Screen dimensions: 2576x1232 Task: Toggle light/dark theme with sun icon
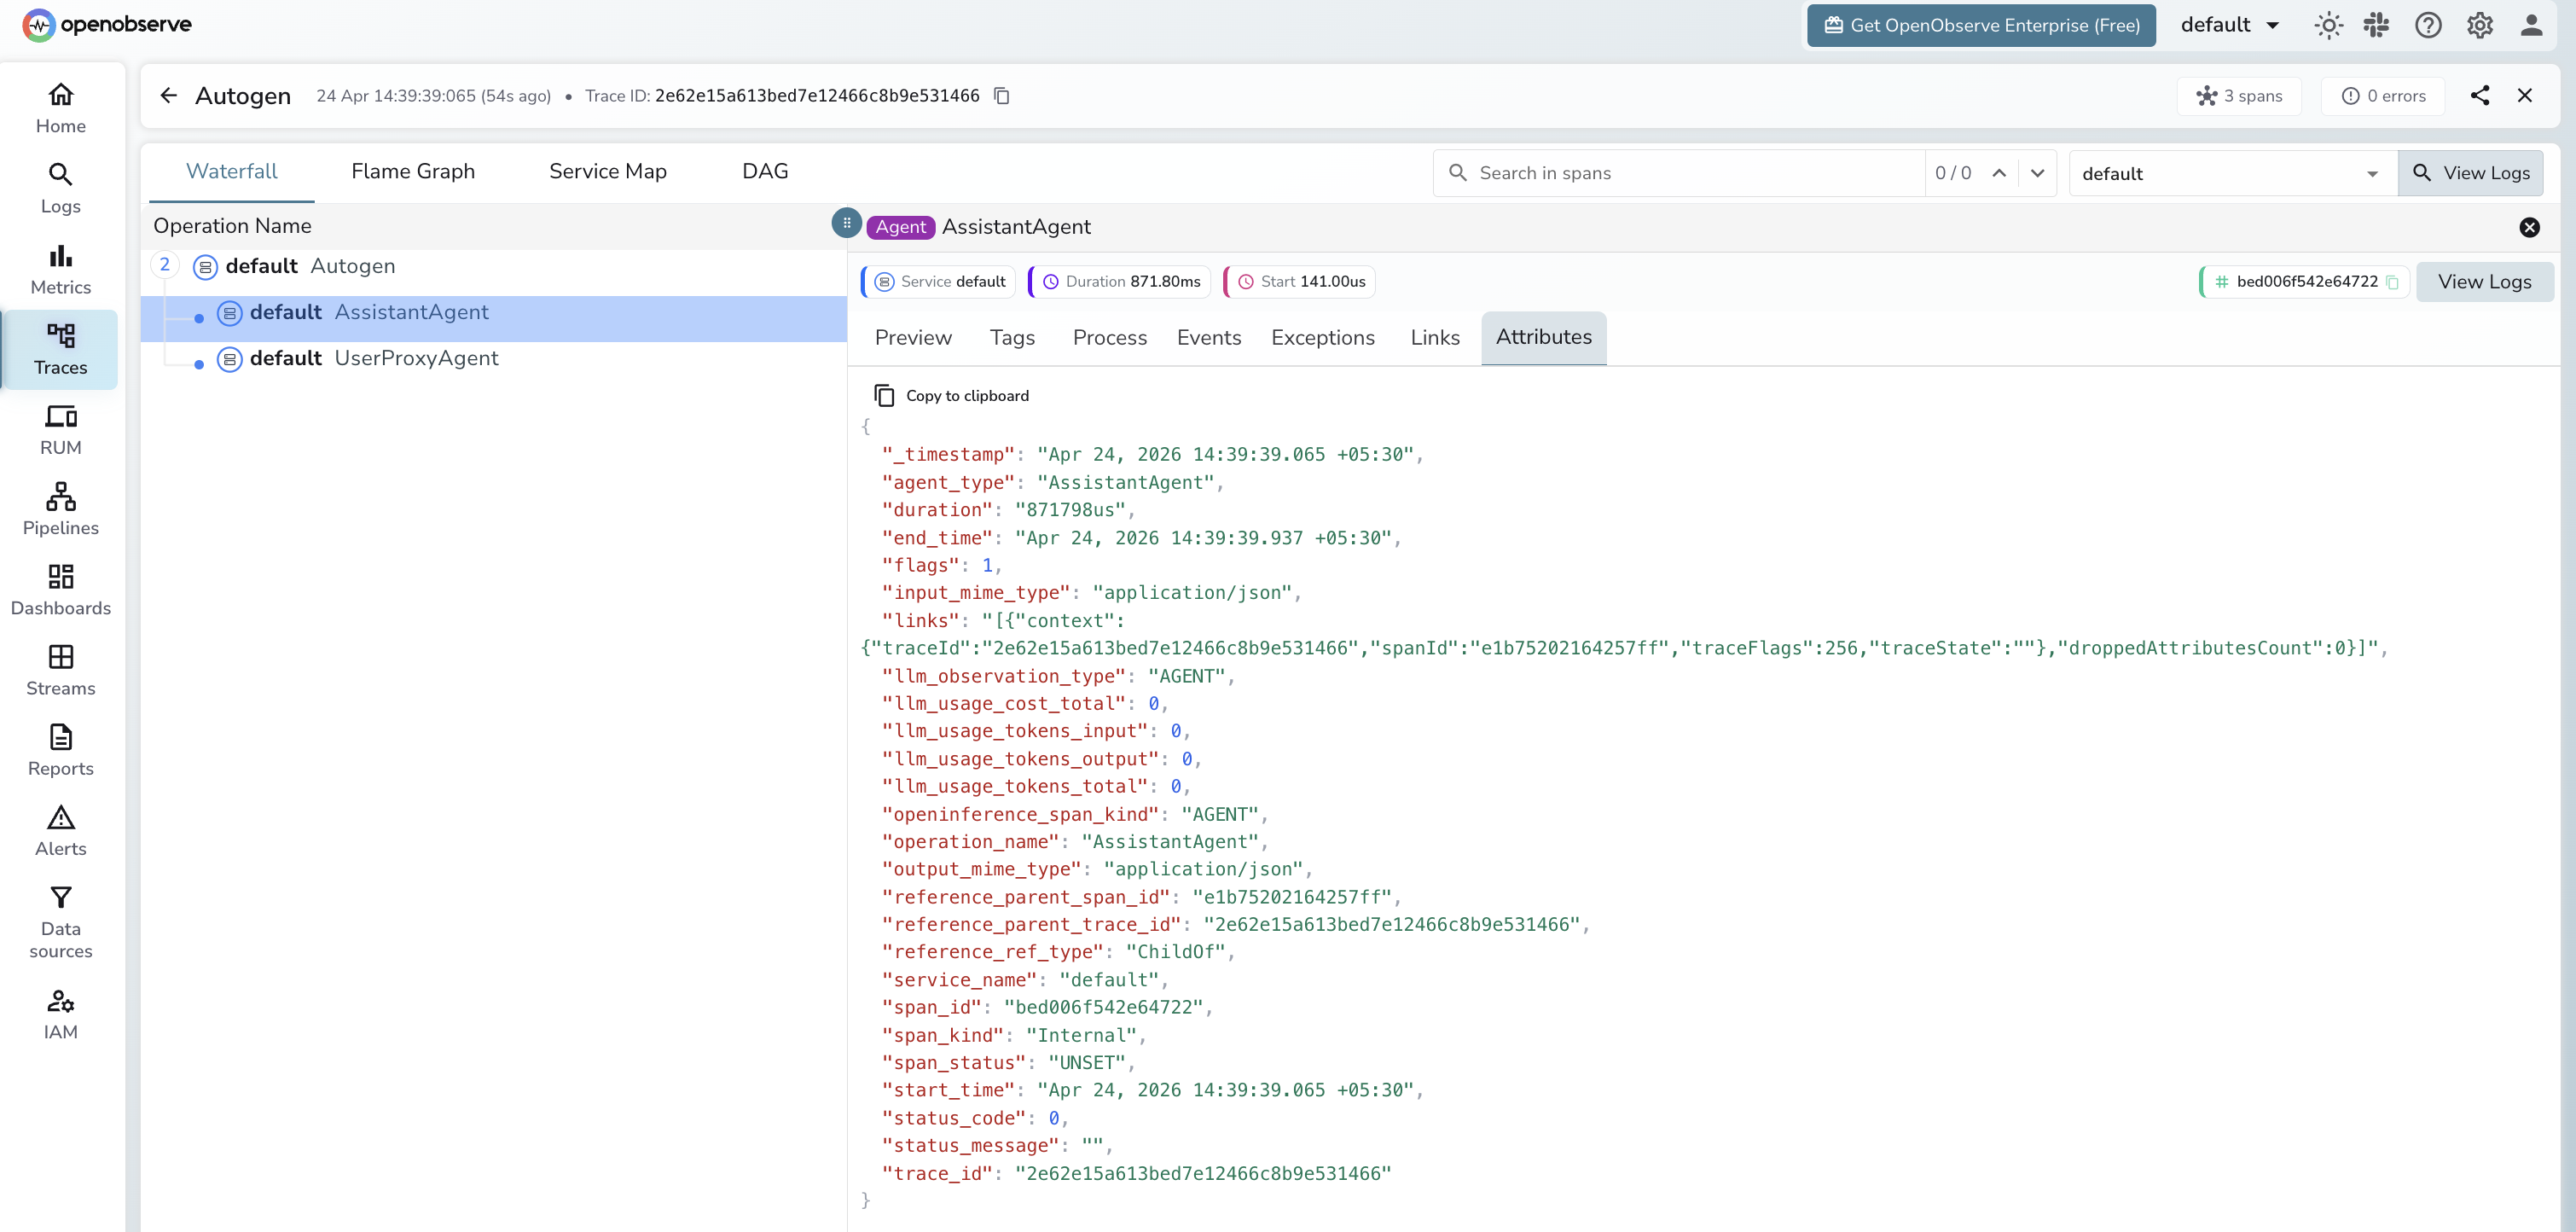click(x=2328, y=25)
